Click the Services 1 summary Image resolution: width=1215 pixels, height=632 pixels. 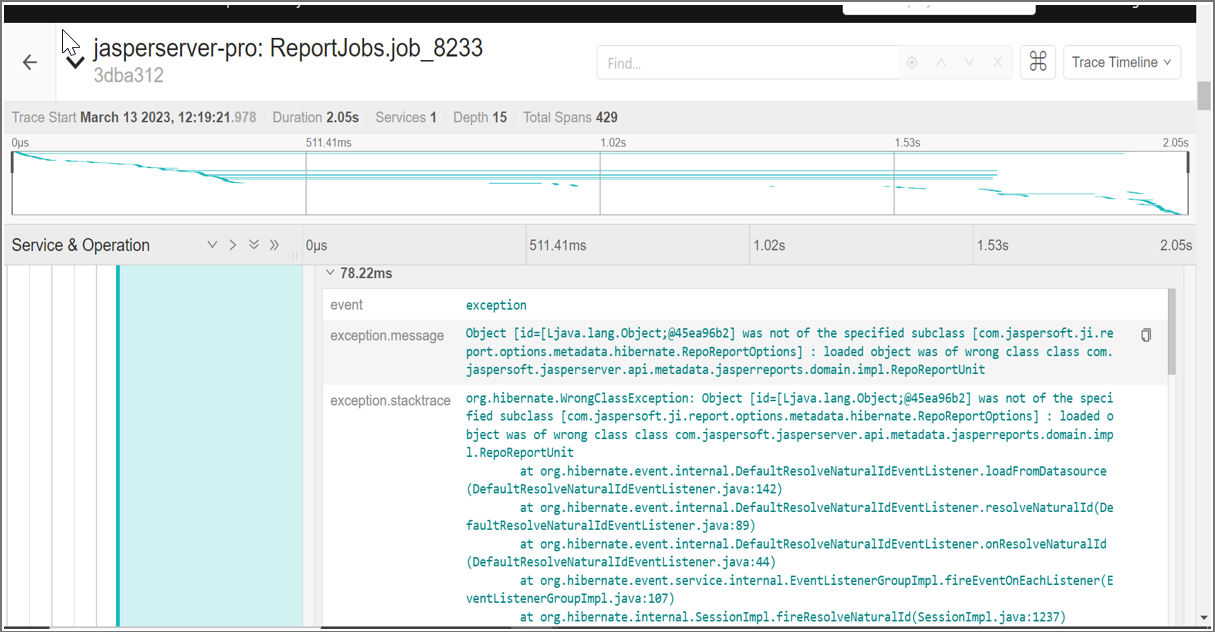point(406,117)
